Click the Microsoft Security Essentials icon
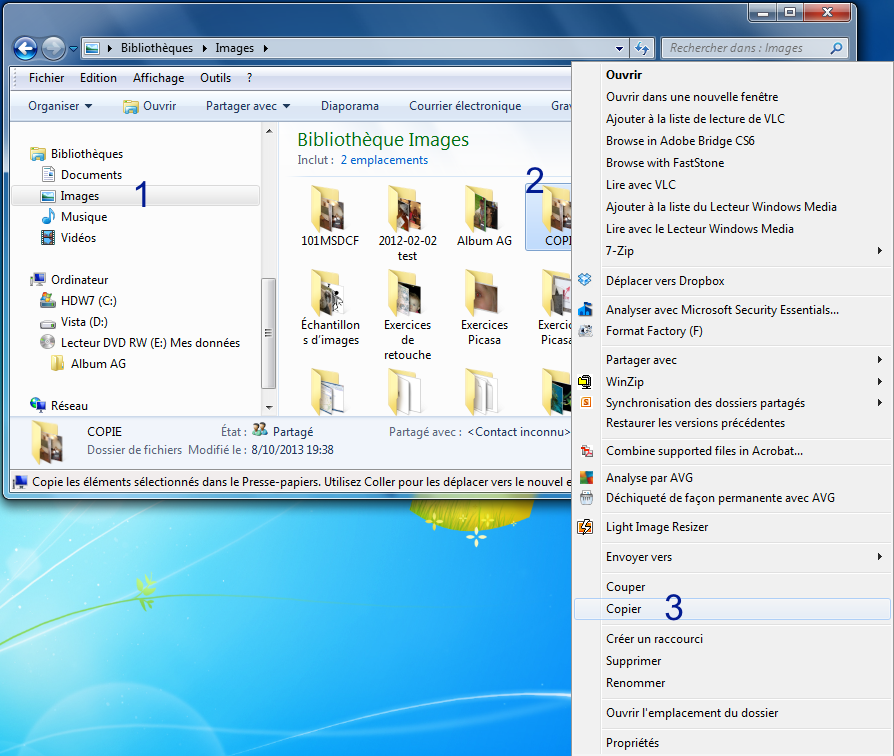The image size is (894, 756). 585,310
